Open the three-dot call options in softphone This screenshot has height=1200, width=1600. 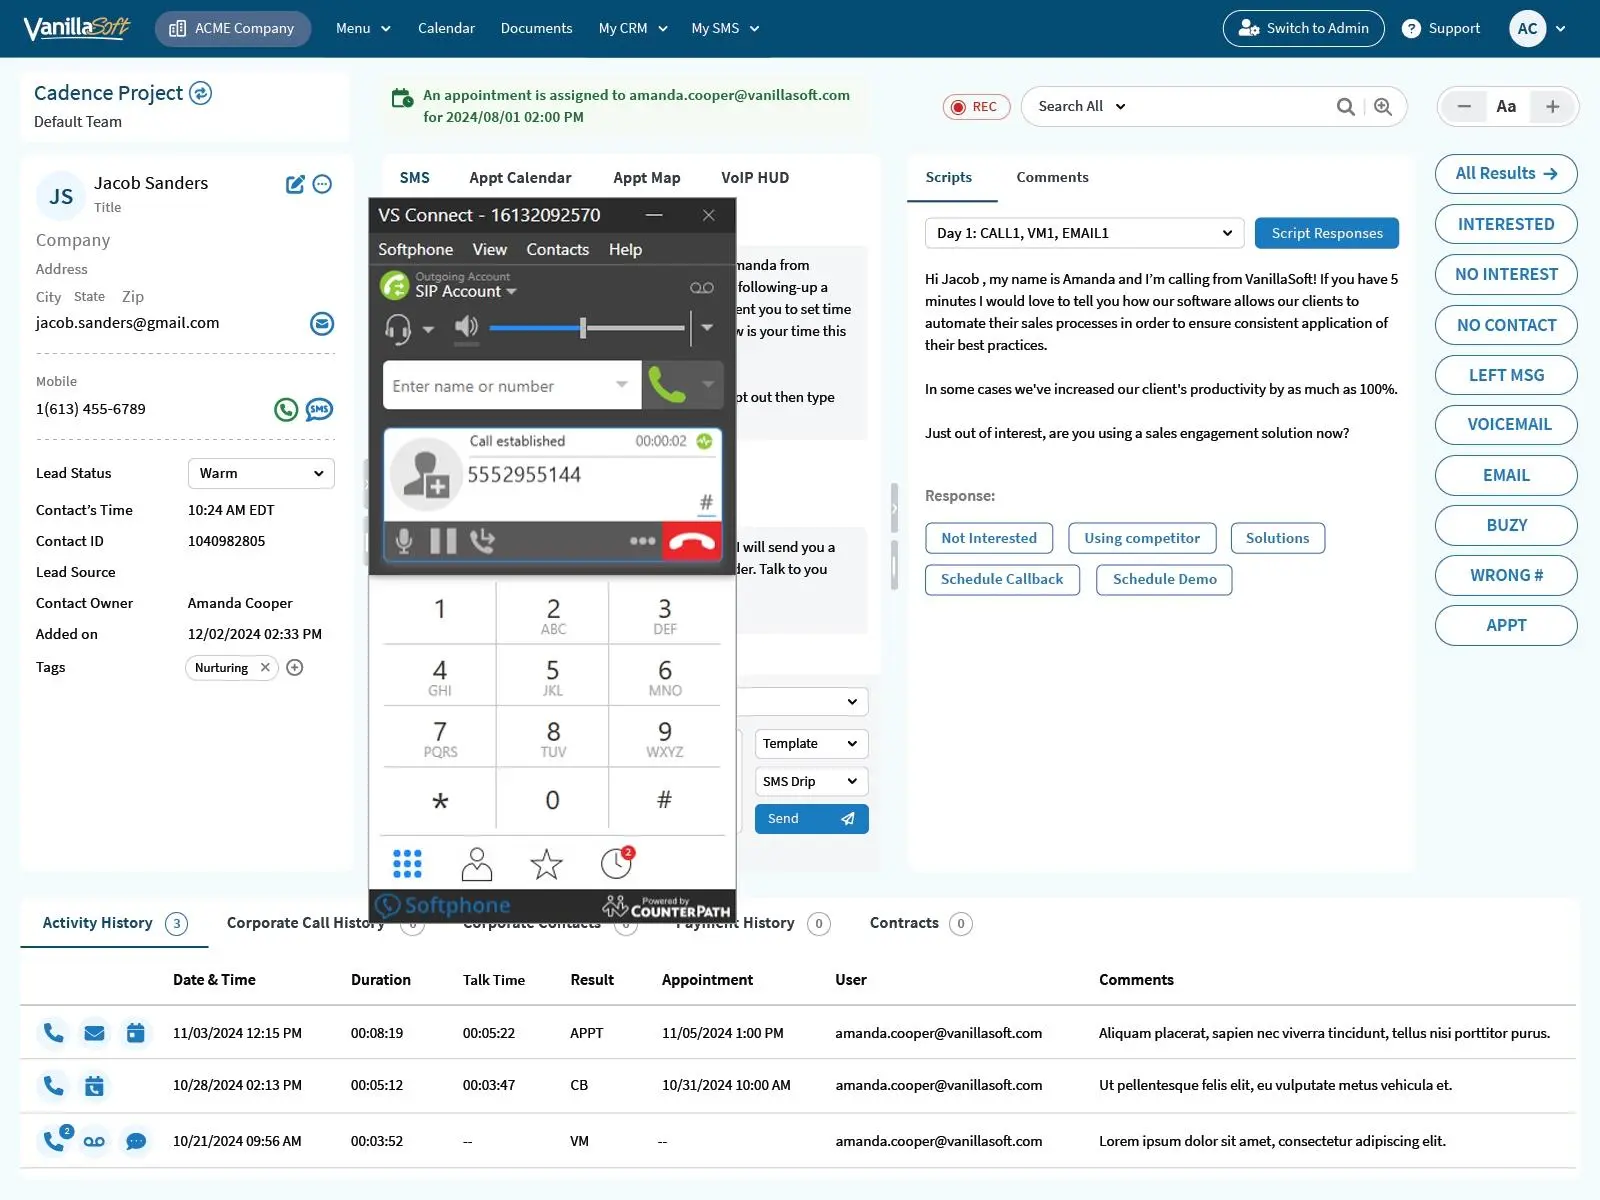tap(642, 541)
